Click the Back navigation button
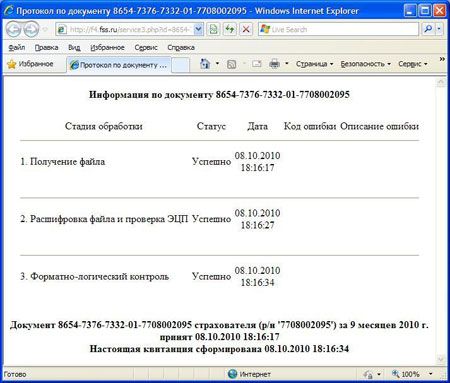Screen dimensions: 450x383 pyautogui.click(x=13, y=29)
